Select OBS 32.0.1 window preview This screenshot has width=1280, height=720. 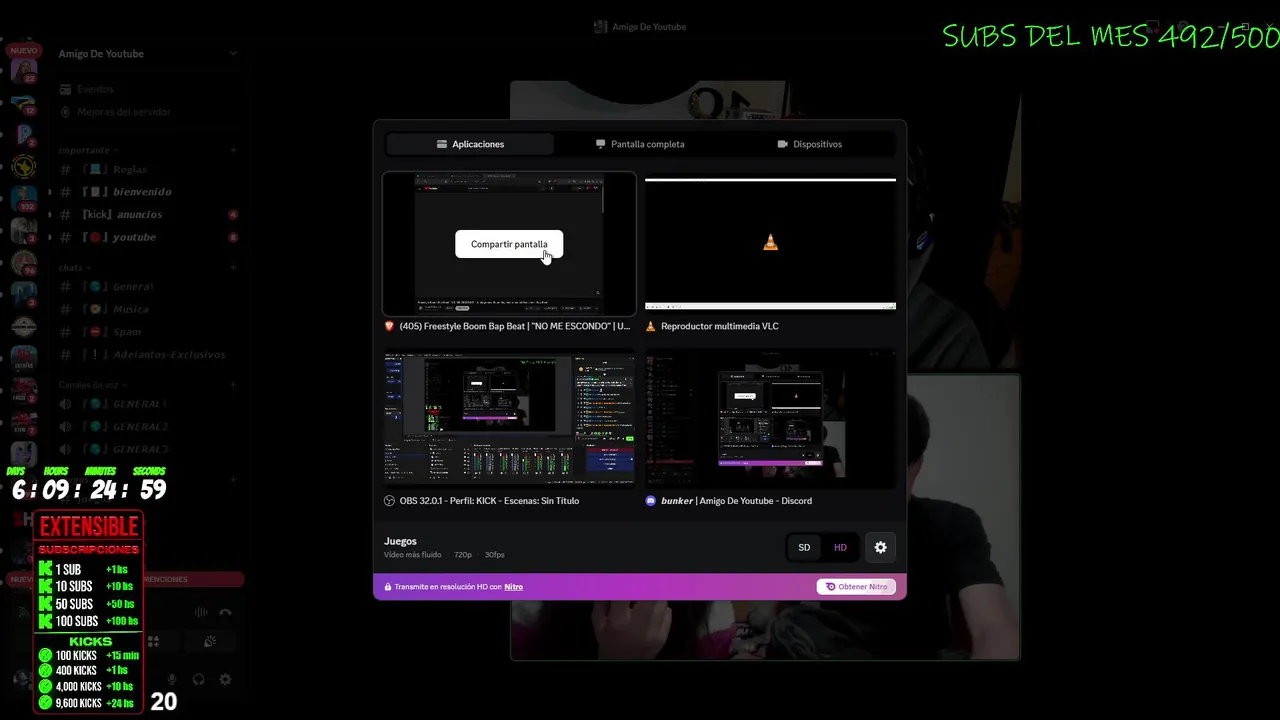click(x=509, y=418)
